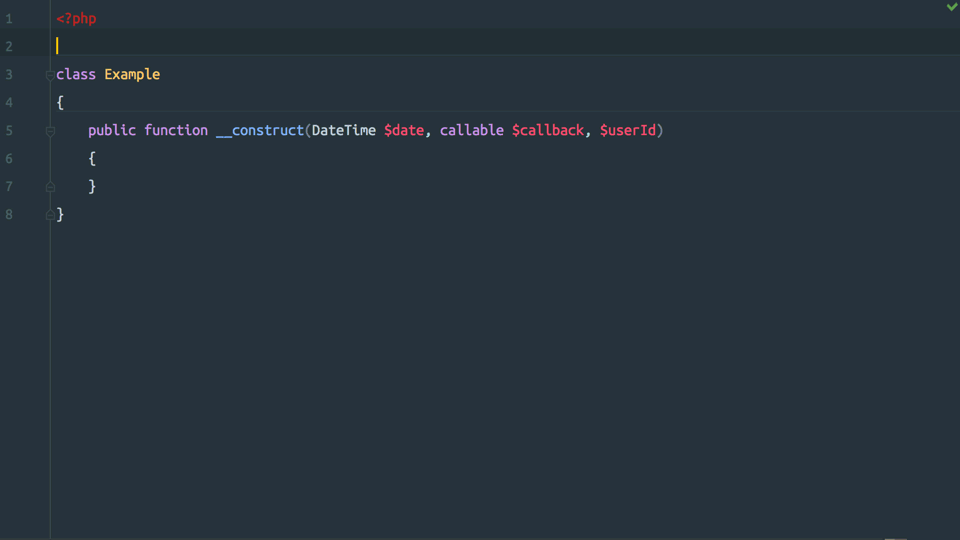Image resolution: width=960 pixels, height=540 pixels.
Task: Click the opening brace on line 6
Action: tap(92, 159)
